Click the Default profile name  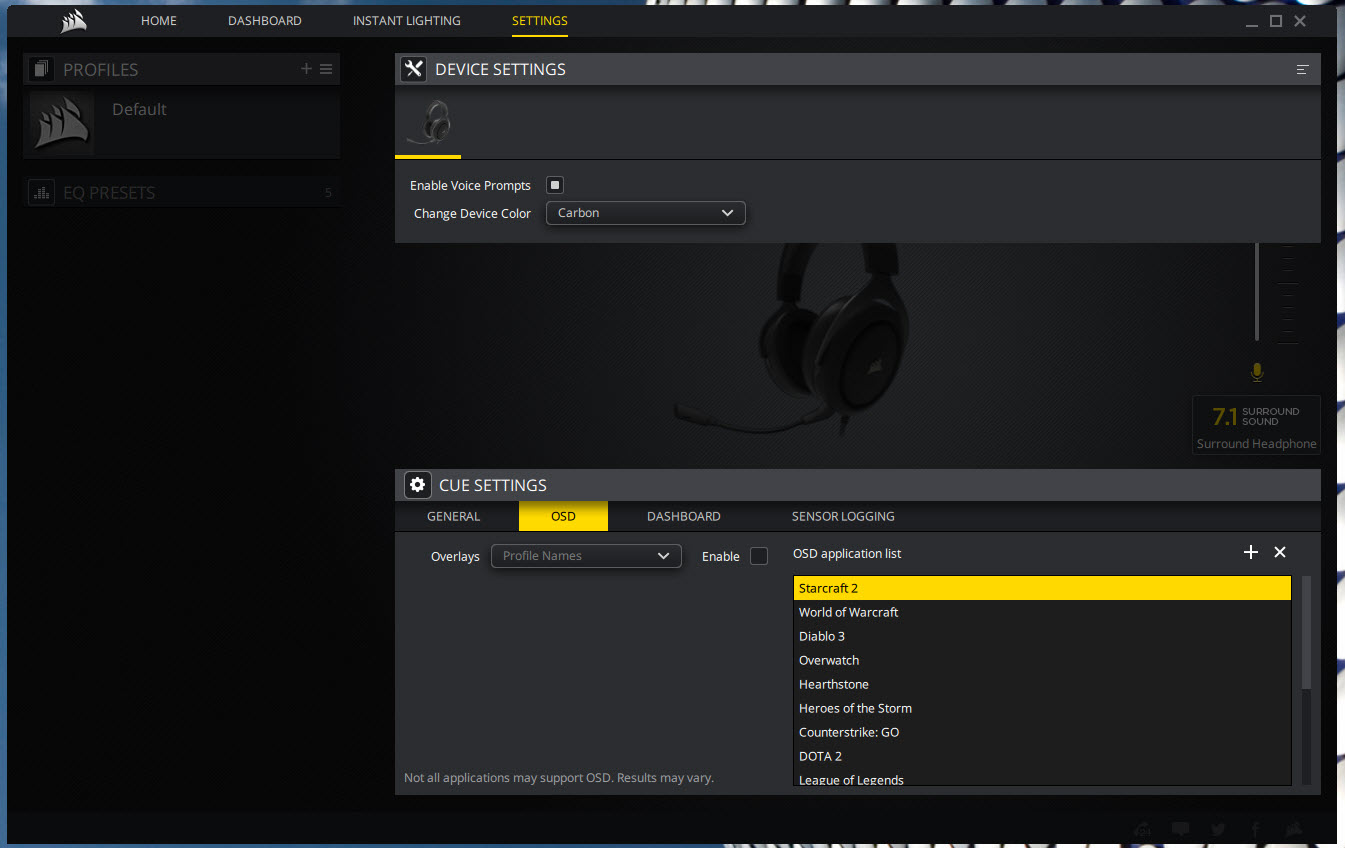139,110
